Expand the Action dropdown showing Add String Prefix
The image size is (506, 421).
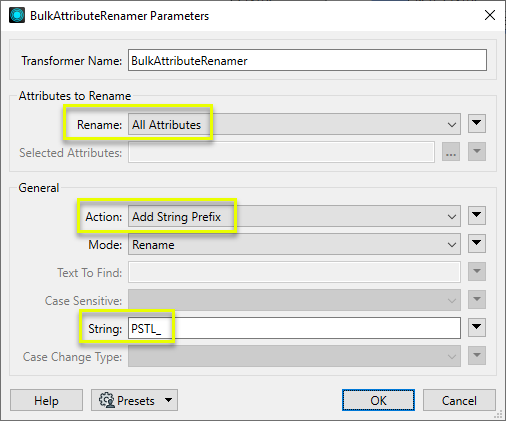294,216
